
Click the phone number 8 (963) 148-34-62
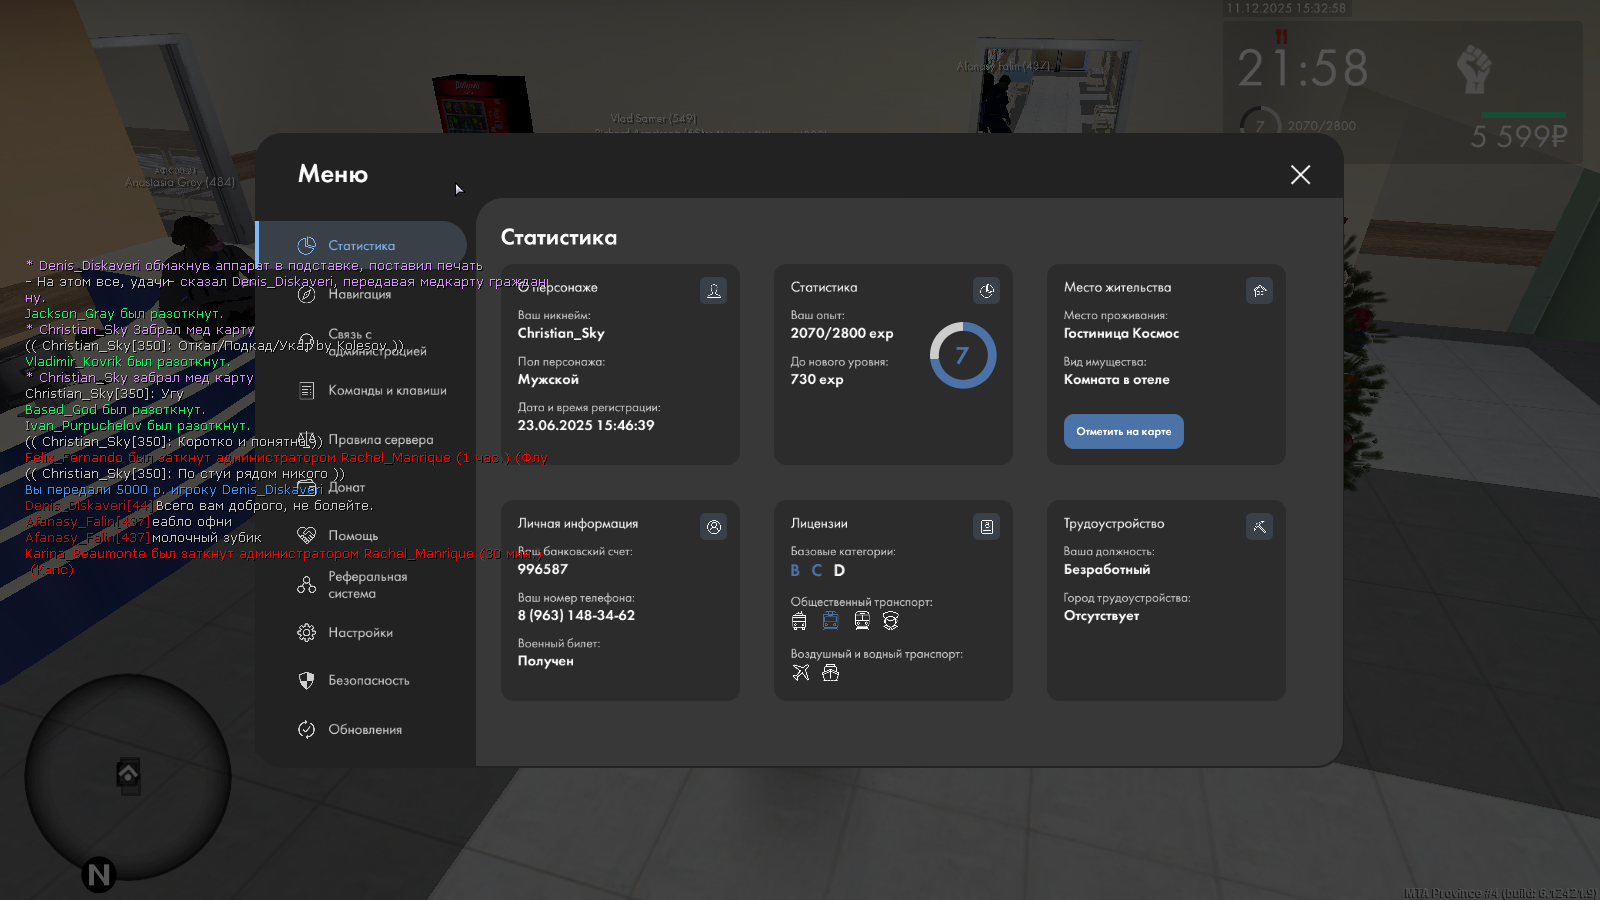tap(576, 615)
